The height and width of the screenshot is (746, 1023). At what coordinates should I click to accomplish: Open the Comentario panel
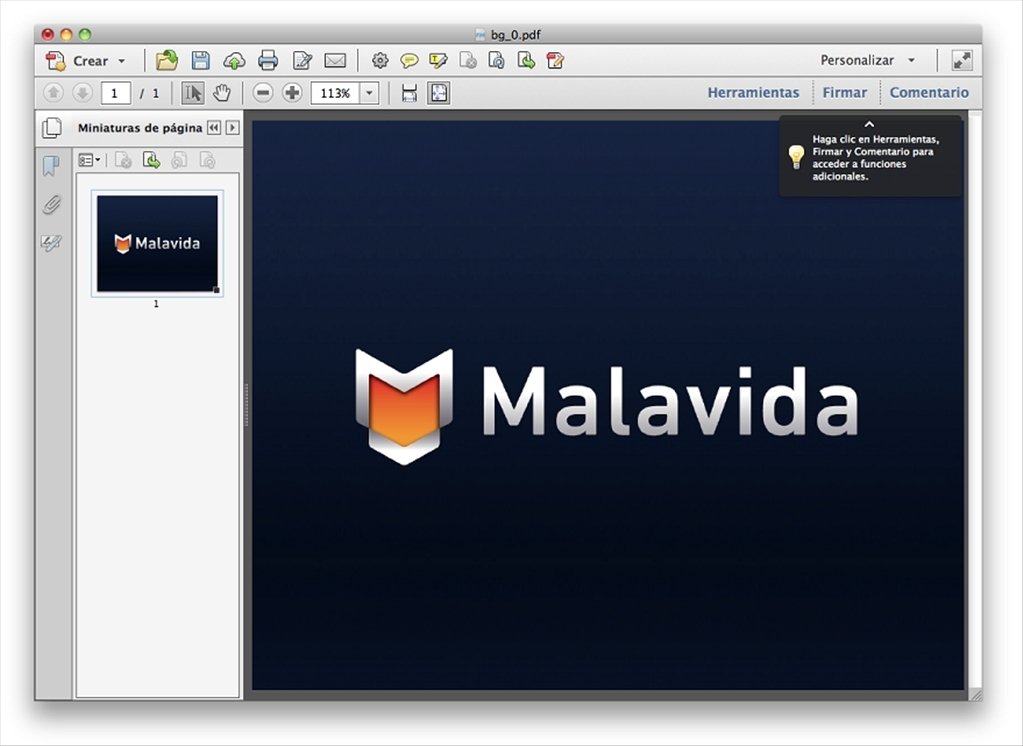tap(929, 93)
